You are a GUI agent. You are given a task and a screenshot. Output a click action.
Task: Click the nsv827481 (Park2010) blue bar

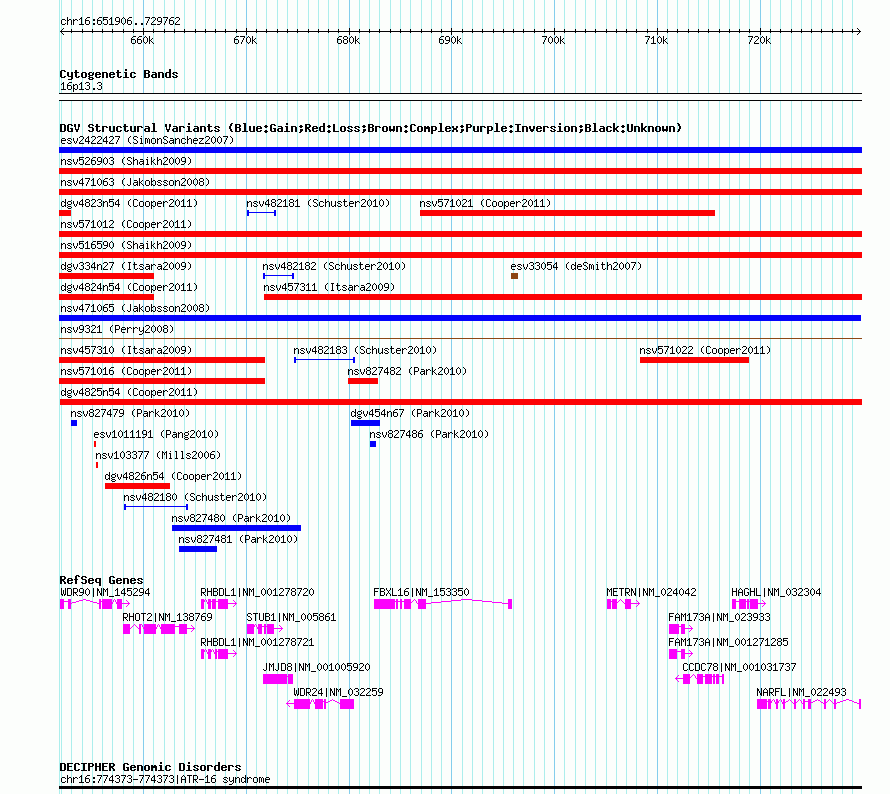(198, 549)
